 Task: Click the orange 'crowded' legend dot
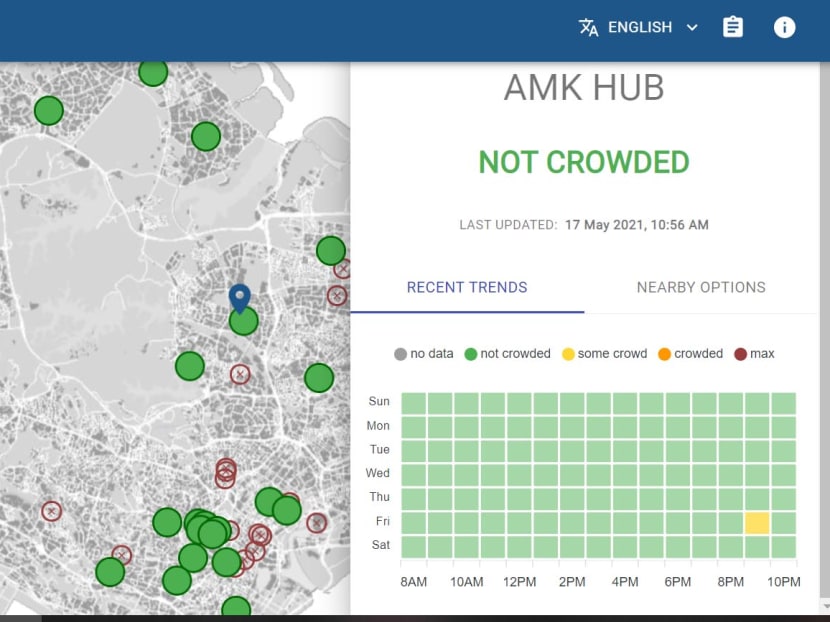click(x=664, y=354)
